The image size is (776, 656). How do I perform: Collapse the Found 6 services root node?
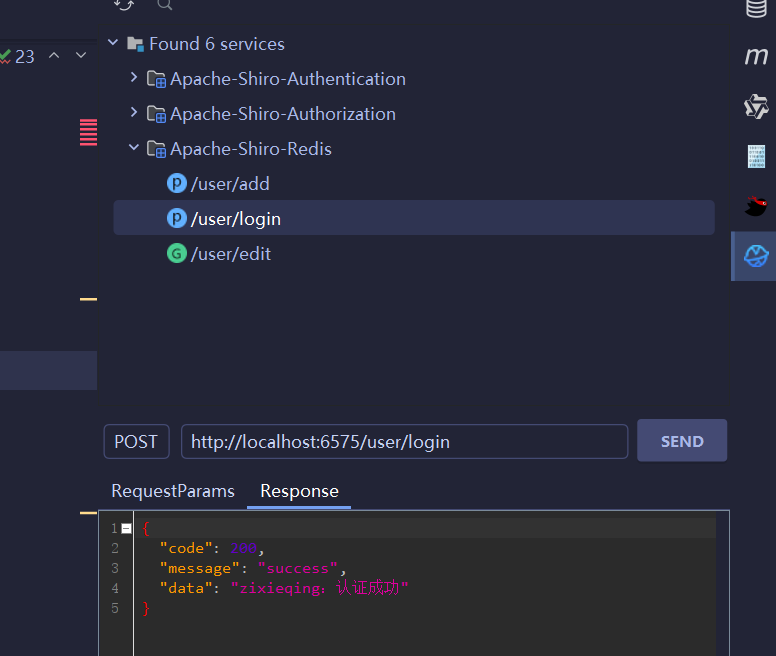(113, 43)
